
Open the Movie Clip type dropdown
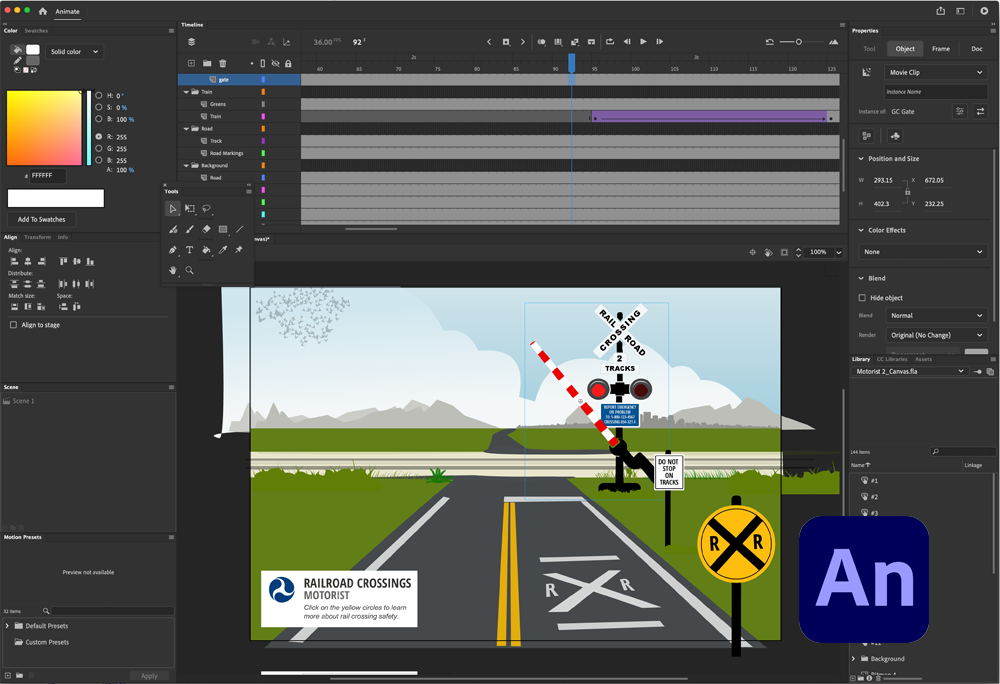936,73
